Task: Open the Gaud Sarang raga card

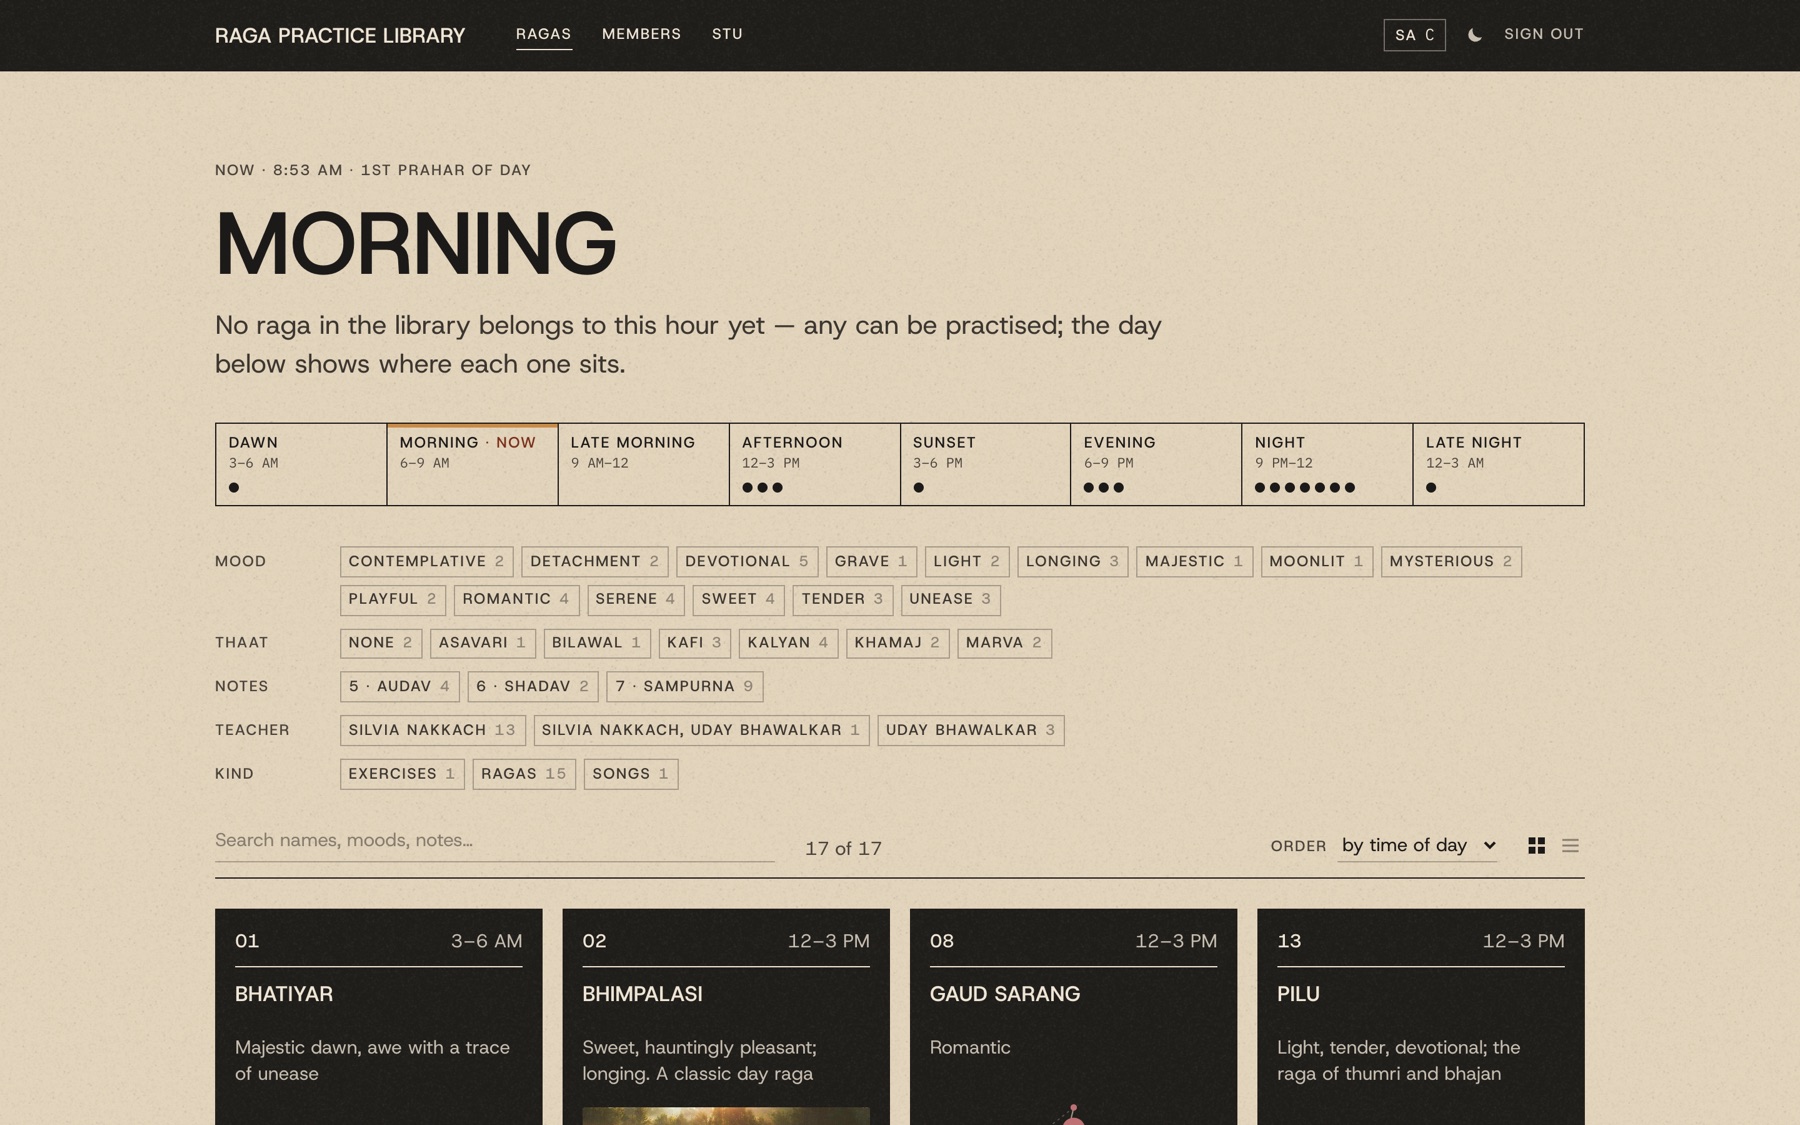Action: [1073, 1017]
